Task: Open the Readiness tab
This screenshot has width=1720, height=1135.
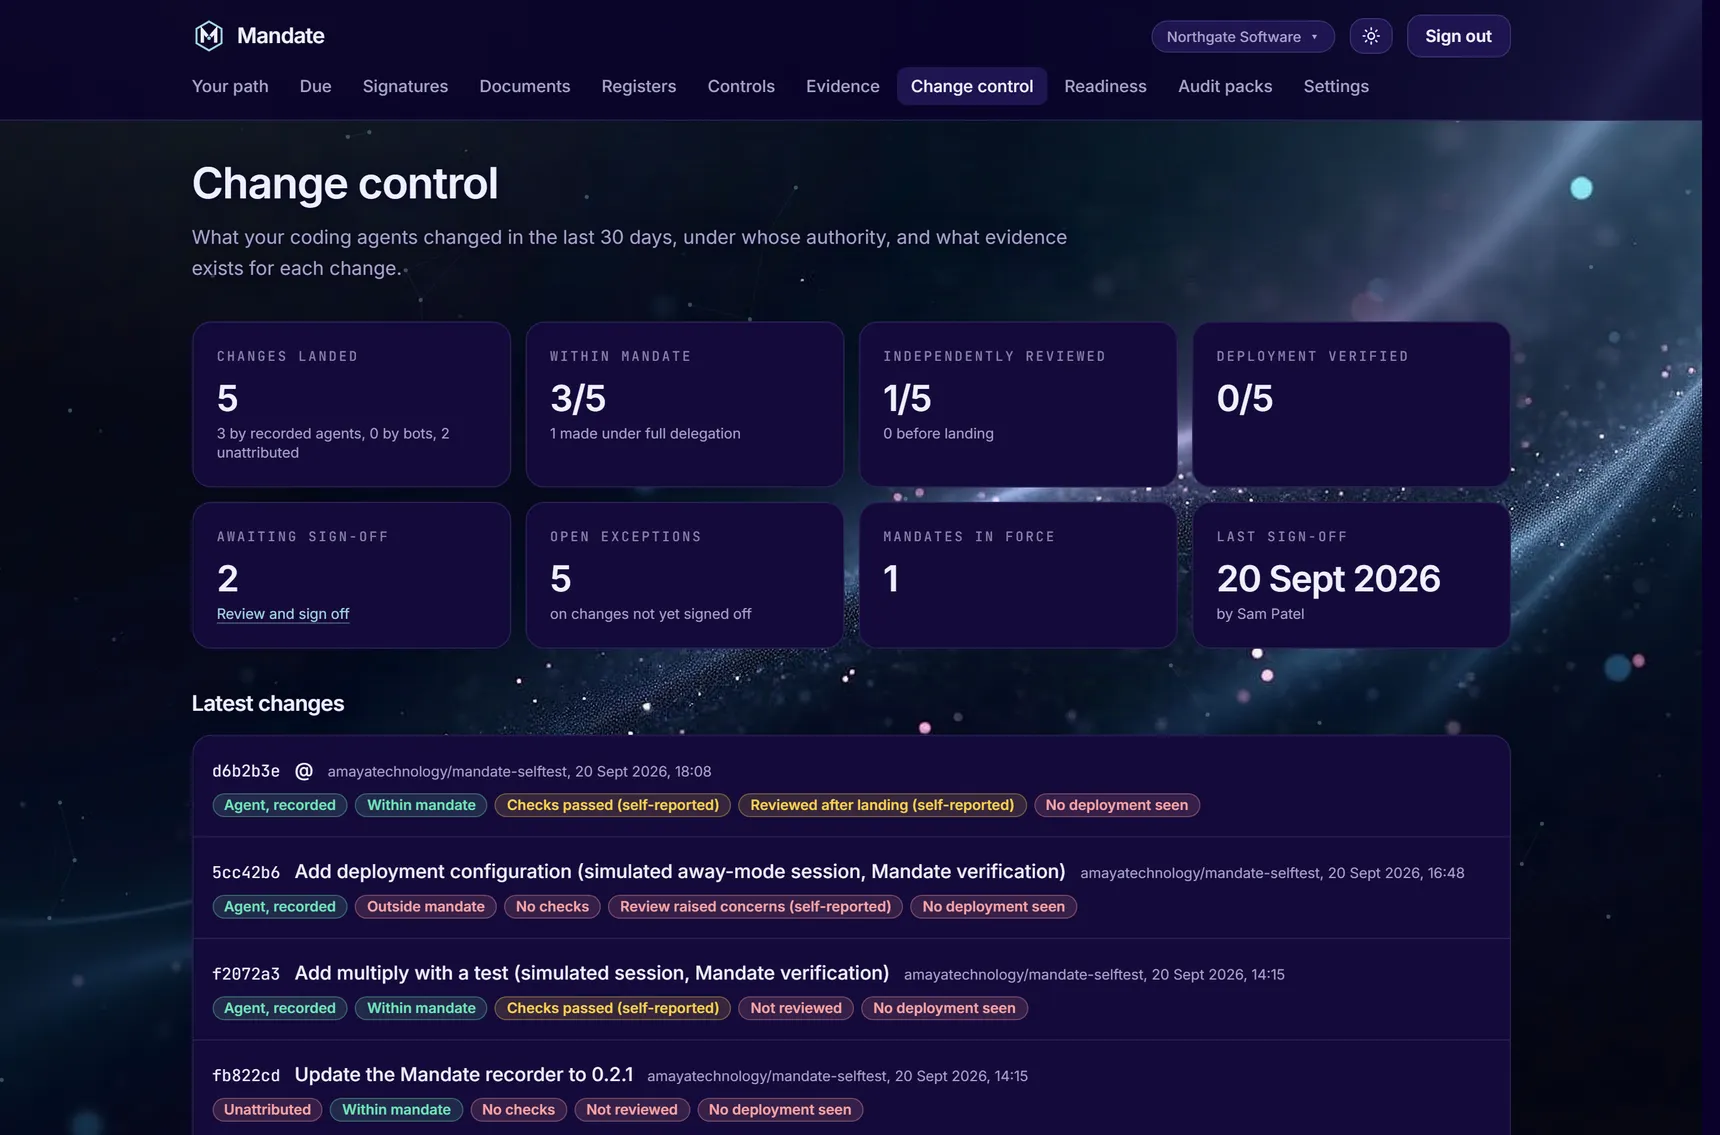Action: click(x=1105, y=86)
